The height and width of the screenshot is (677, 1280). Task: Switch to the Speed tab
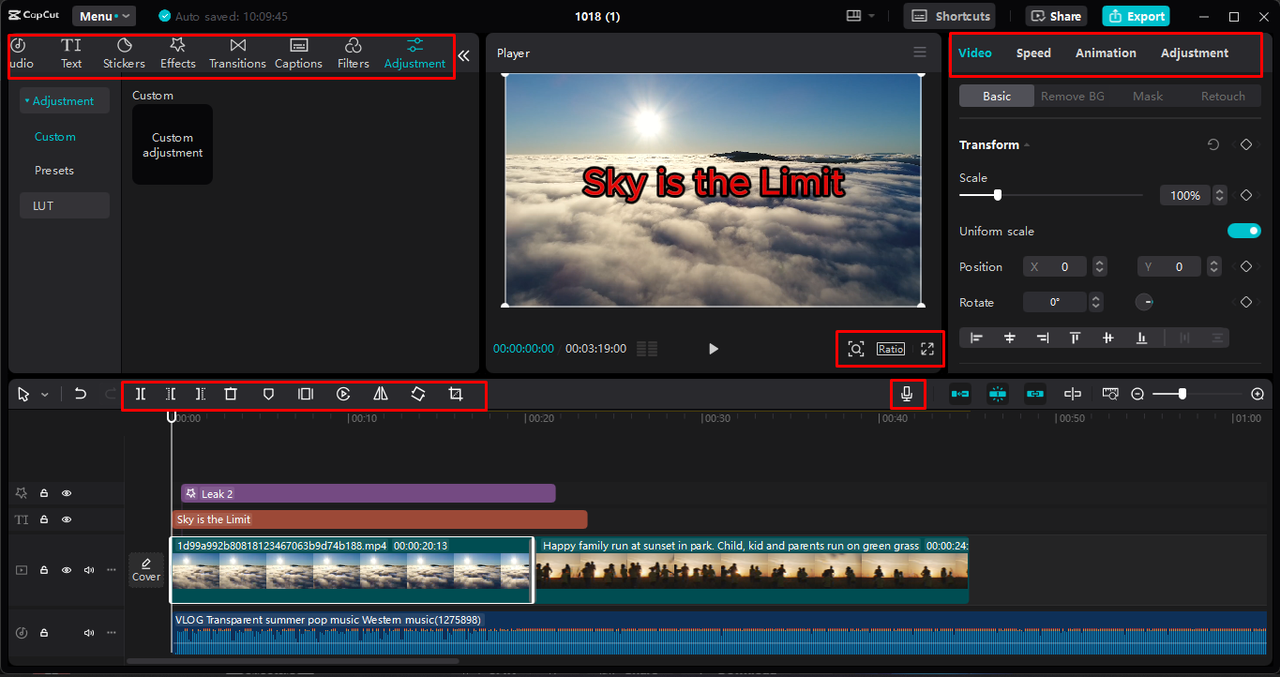(x=1033, y=53)
